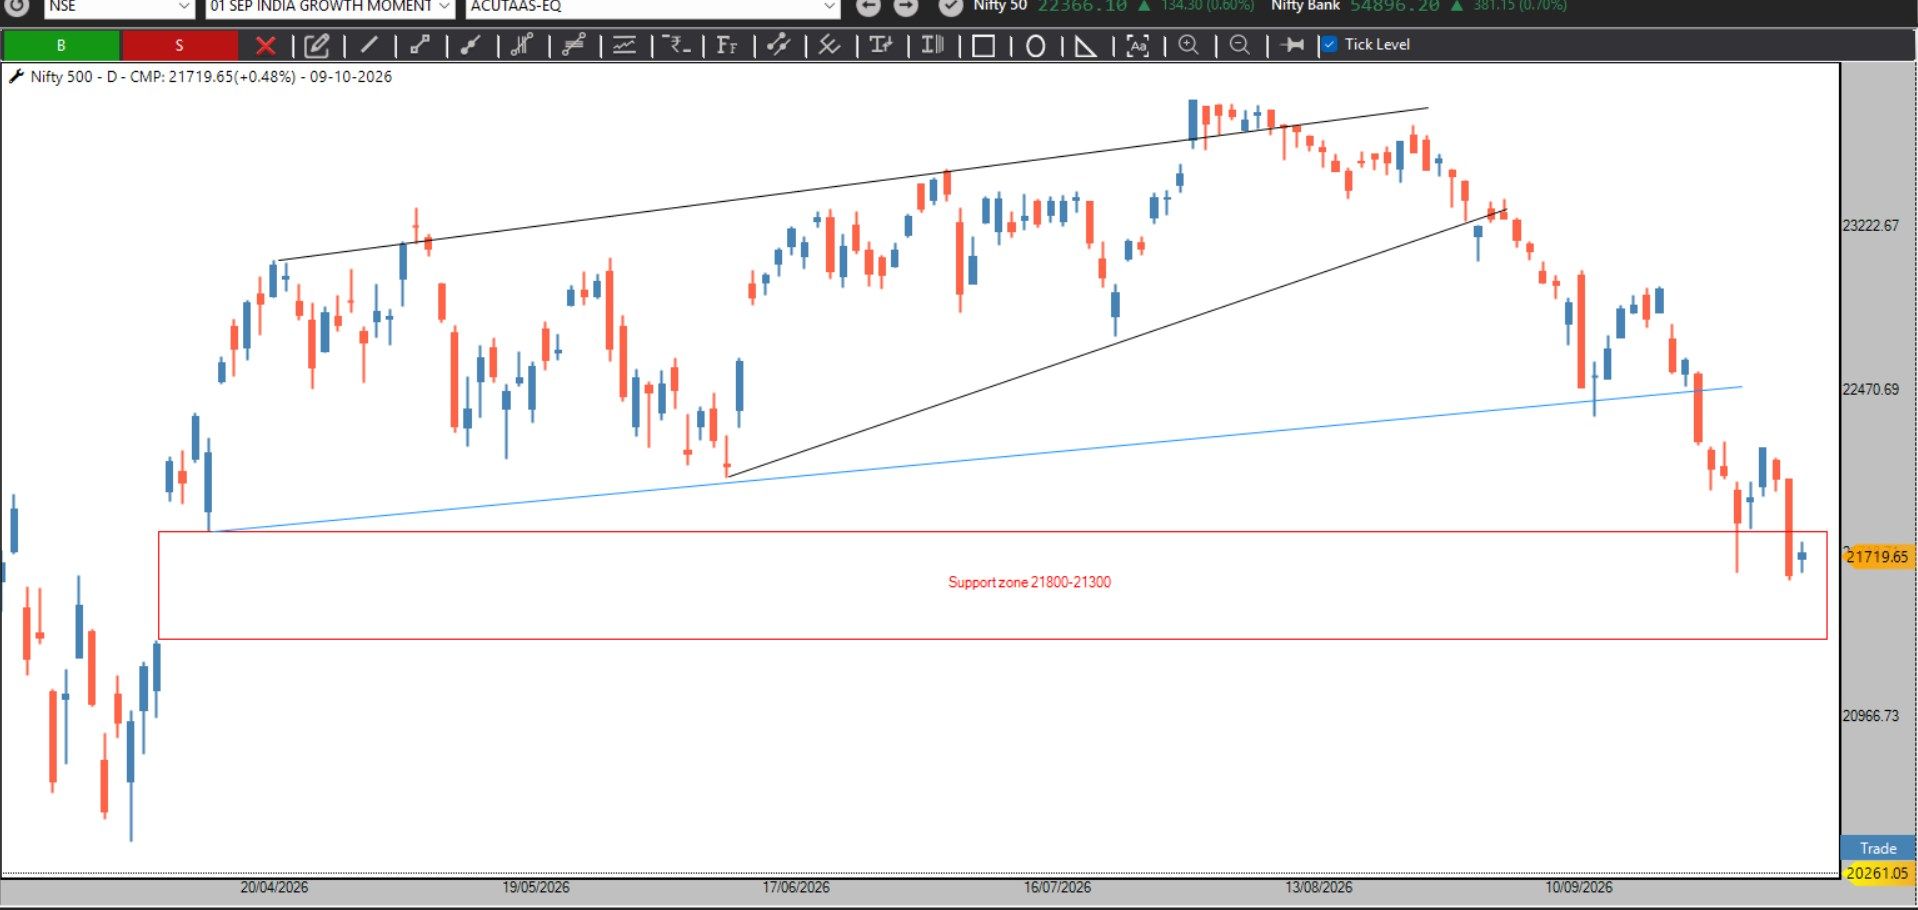Viewport: 1918px width, 910px height.
Task: Zoom in with the magnifier plus icon
Action: (1188, 45)
